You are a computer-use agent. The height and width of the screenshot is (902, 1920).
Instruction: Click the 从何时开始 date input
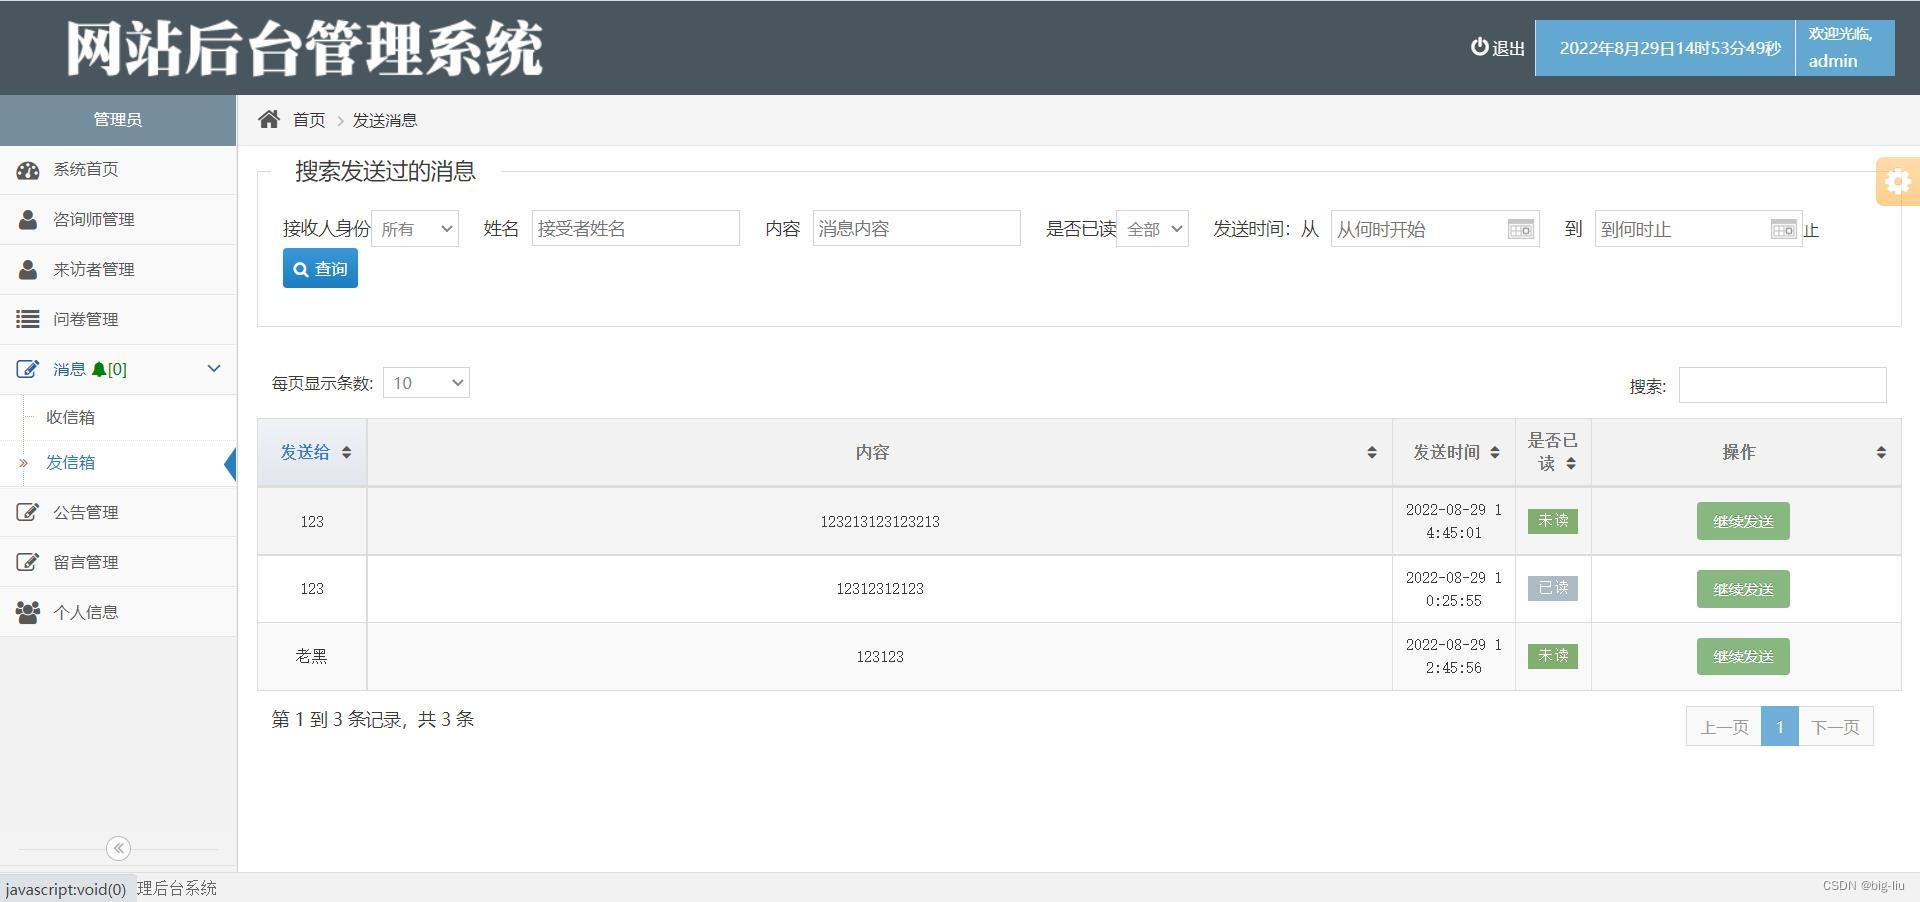[x=1435, y=229]
